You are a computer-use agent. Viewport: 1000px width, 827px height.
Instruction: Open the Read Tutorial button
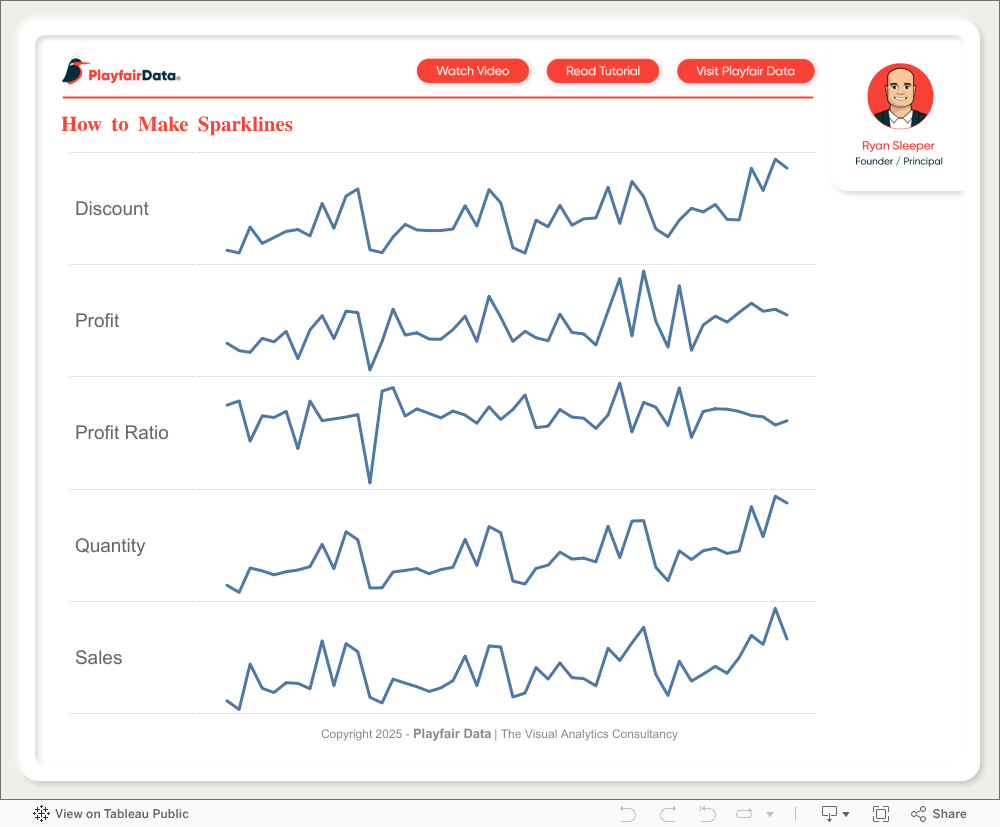pyautogui.click(x=603, y=71)
